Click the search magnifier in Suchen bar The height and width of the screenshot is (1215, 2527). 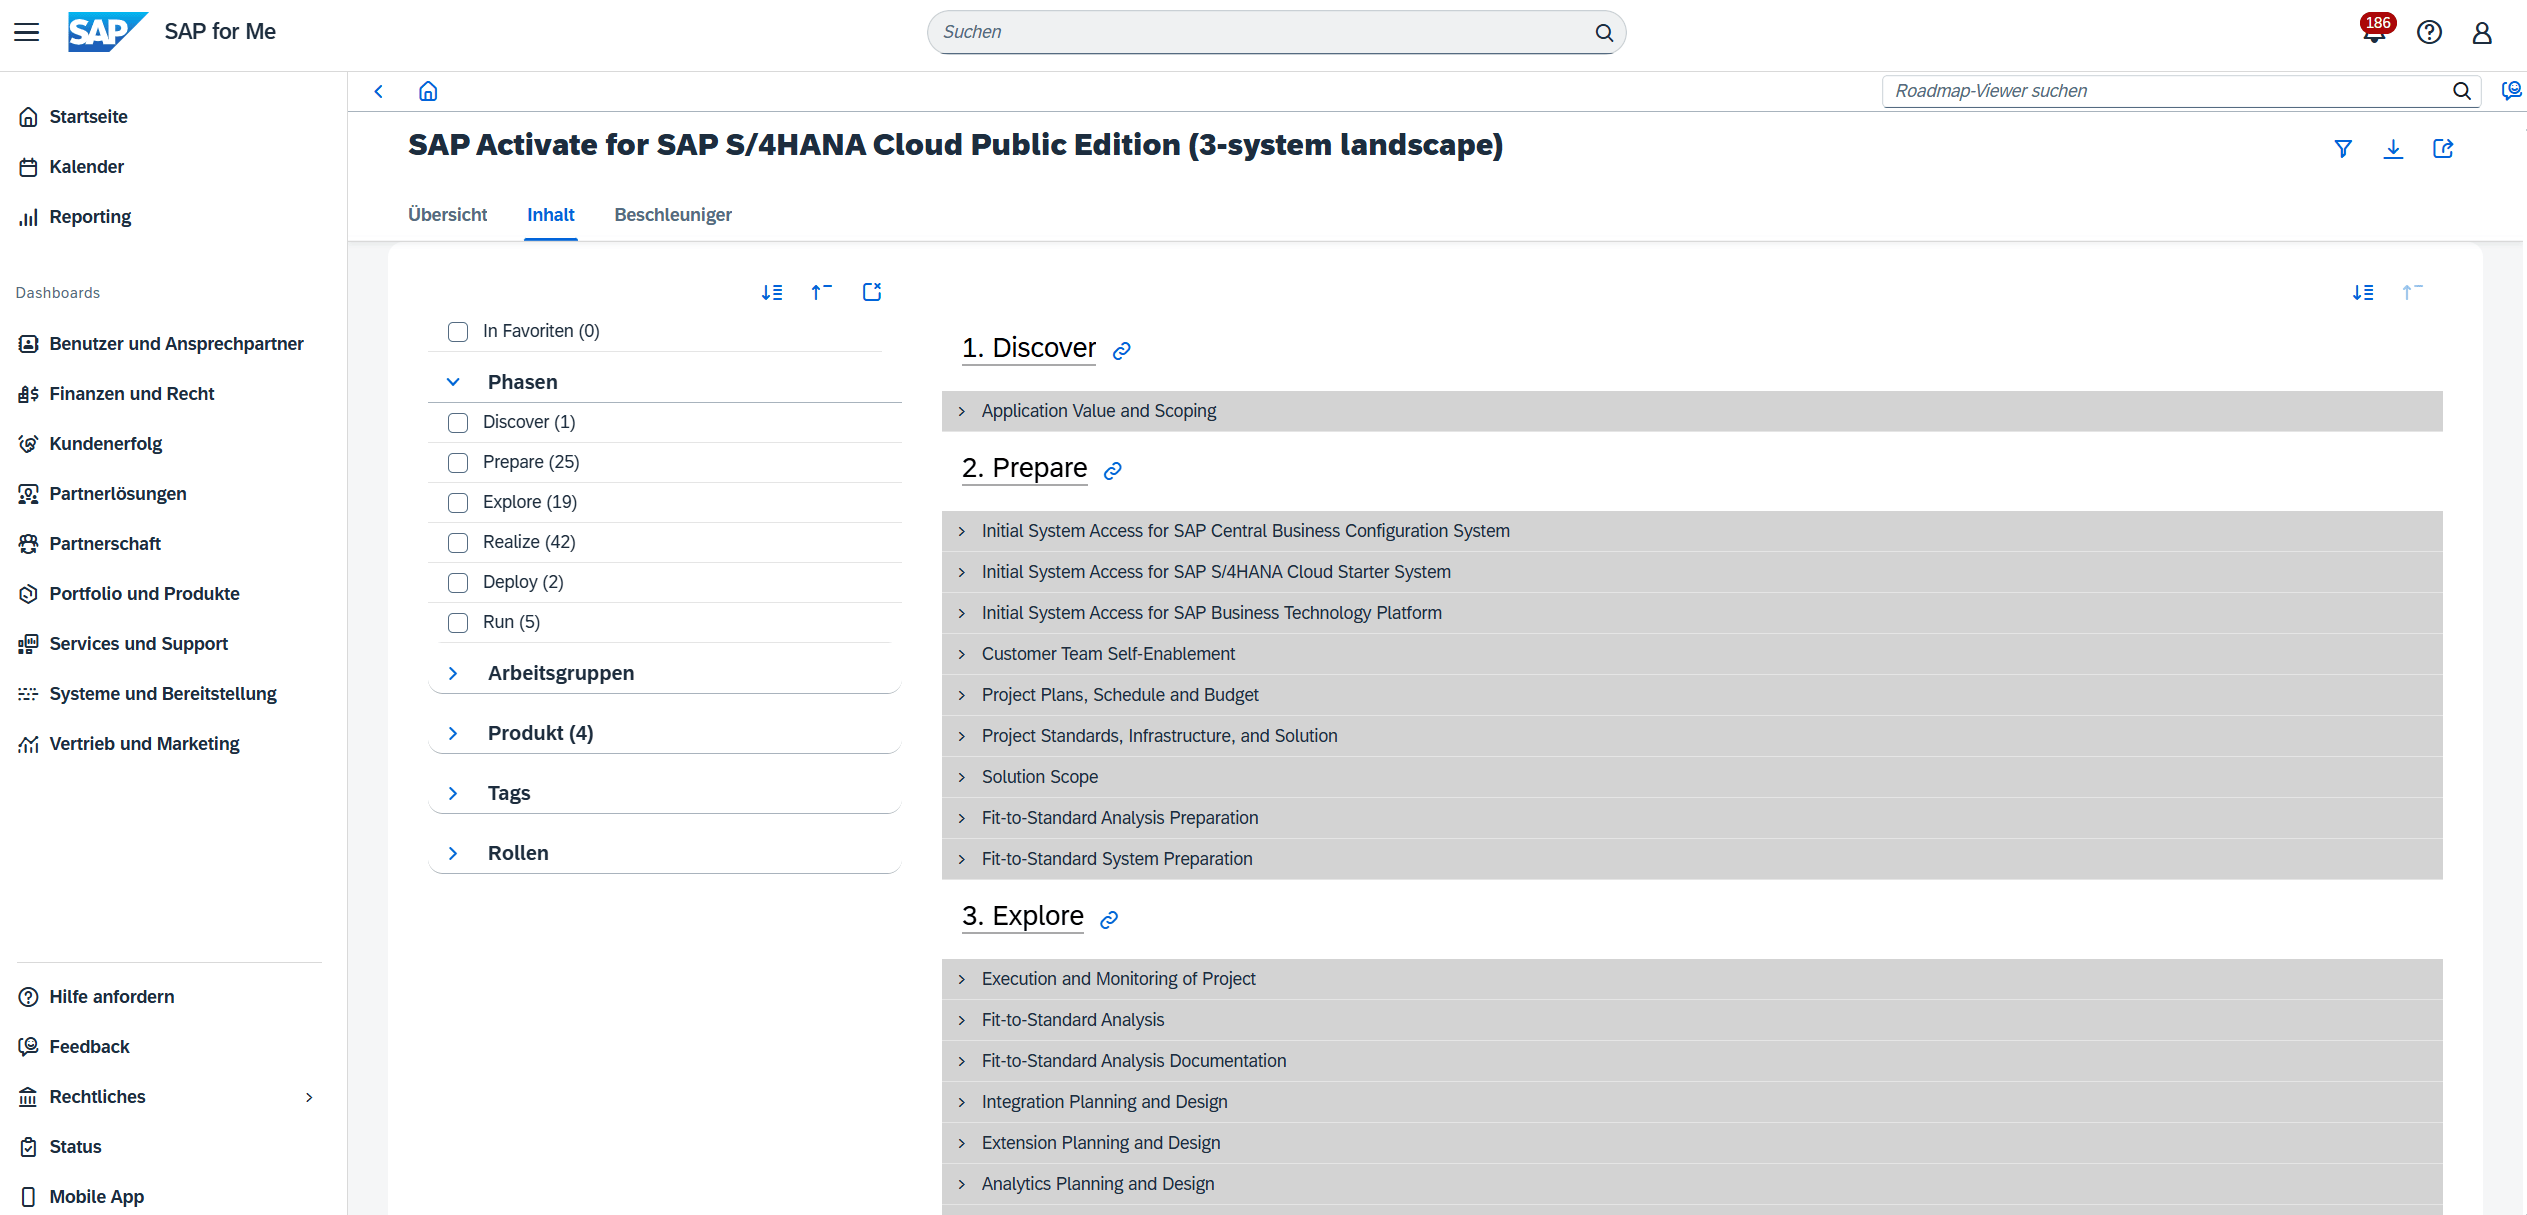pyautogui.click(x=1604, y=32)
